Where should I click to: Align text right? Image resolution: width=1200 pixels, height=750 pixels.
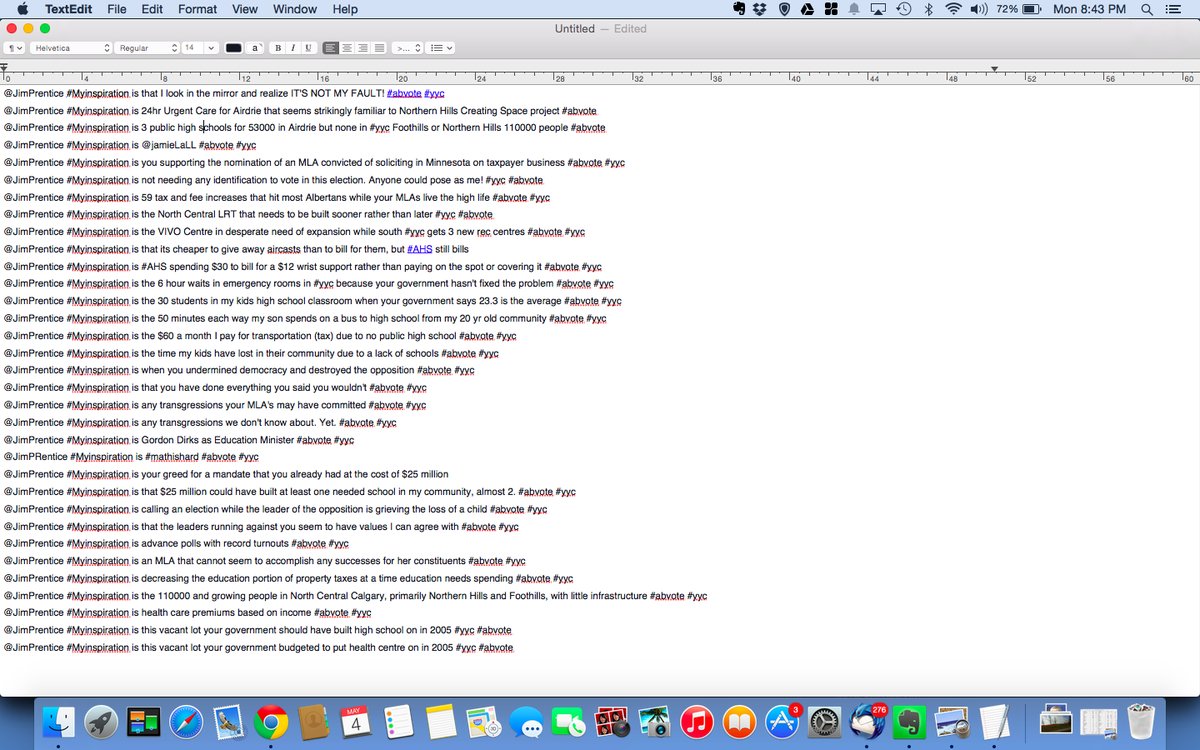361,48
